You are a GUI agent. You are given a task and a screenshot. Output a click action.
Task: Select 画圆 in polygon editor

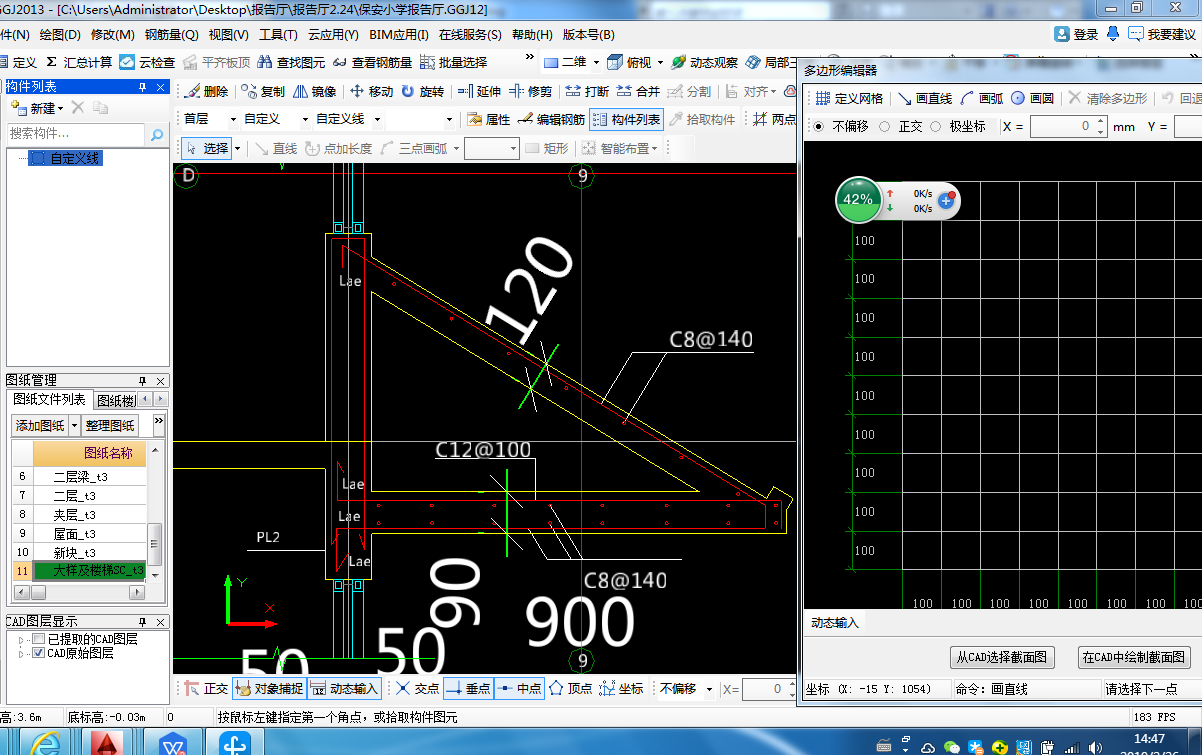click(x=1033, y=98)
